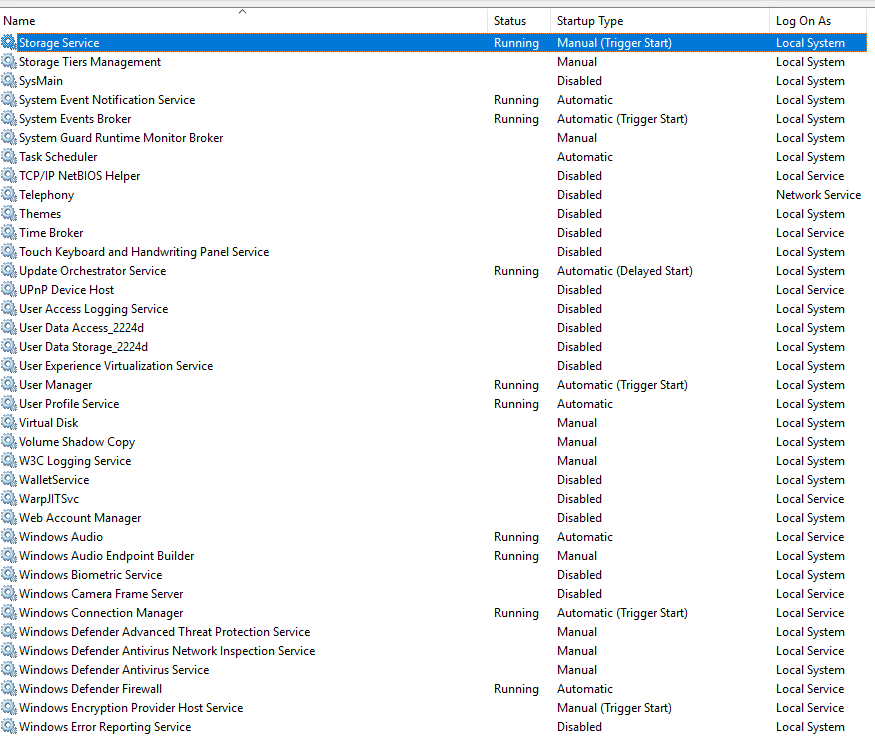Select the Windows Defender Antivirus Service row
875x736 pixels.
click(x=433, y=669)
